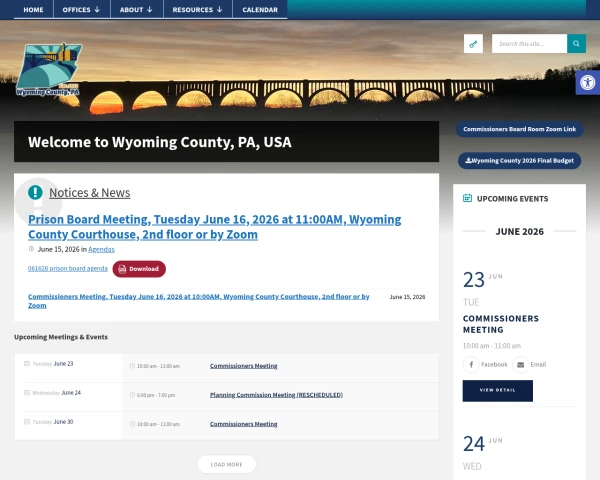Image resolution: width=600 pixels, height=480 pixels.
Task: Go to the Home menu item
Action: pyautogui.click(x=33, y=10)
